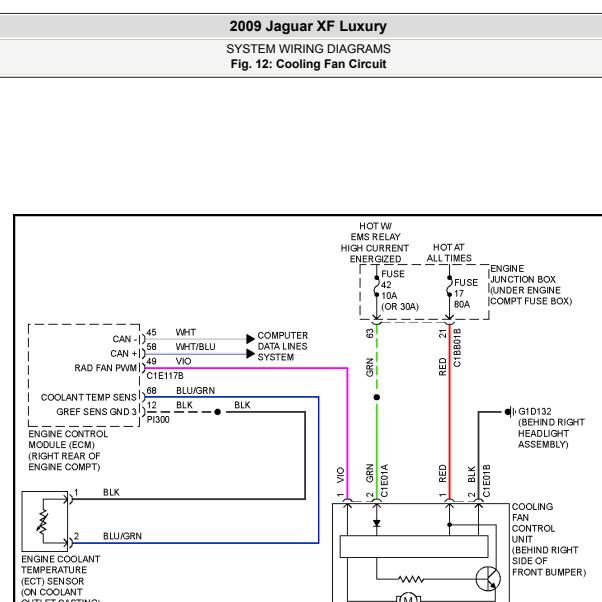Select the splice dot on dashed BLK wire
602x602 pixels.
(x=217, y=412)
